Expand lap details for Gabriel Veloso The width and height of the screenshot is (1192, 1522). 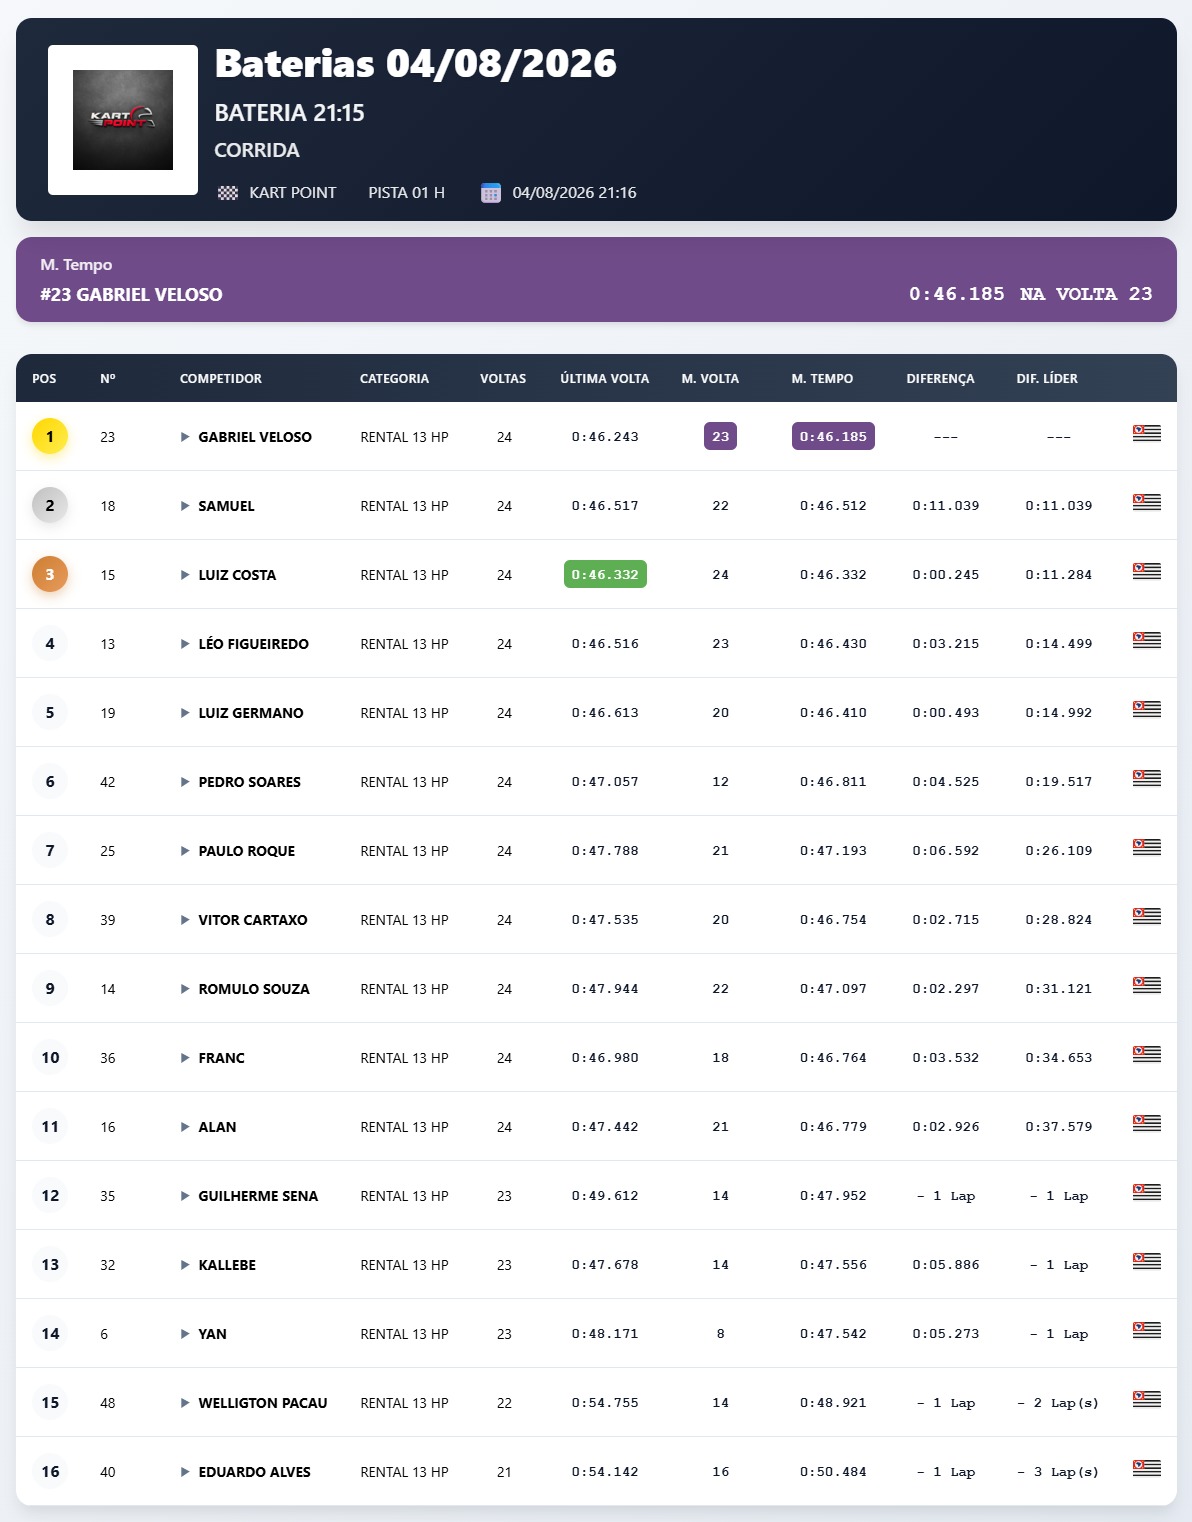[185, 437]
